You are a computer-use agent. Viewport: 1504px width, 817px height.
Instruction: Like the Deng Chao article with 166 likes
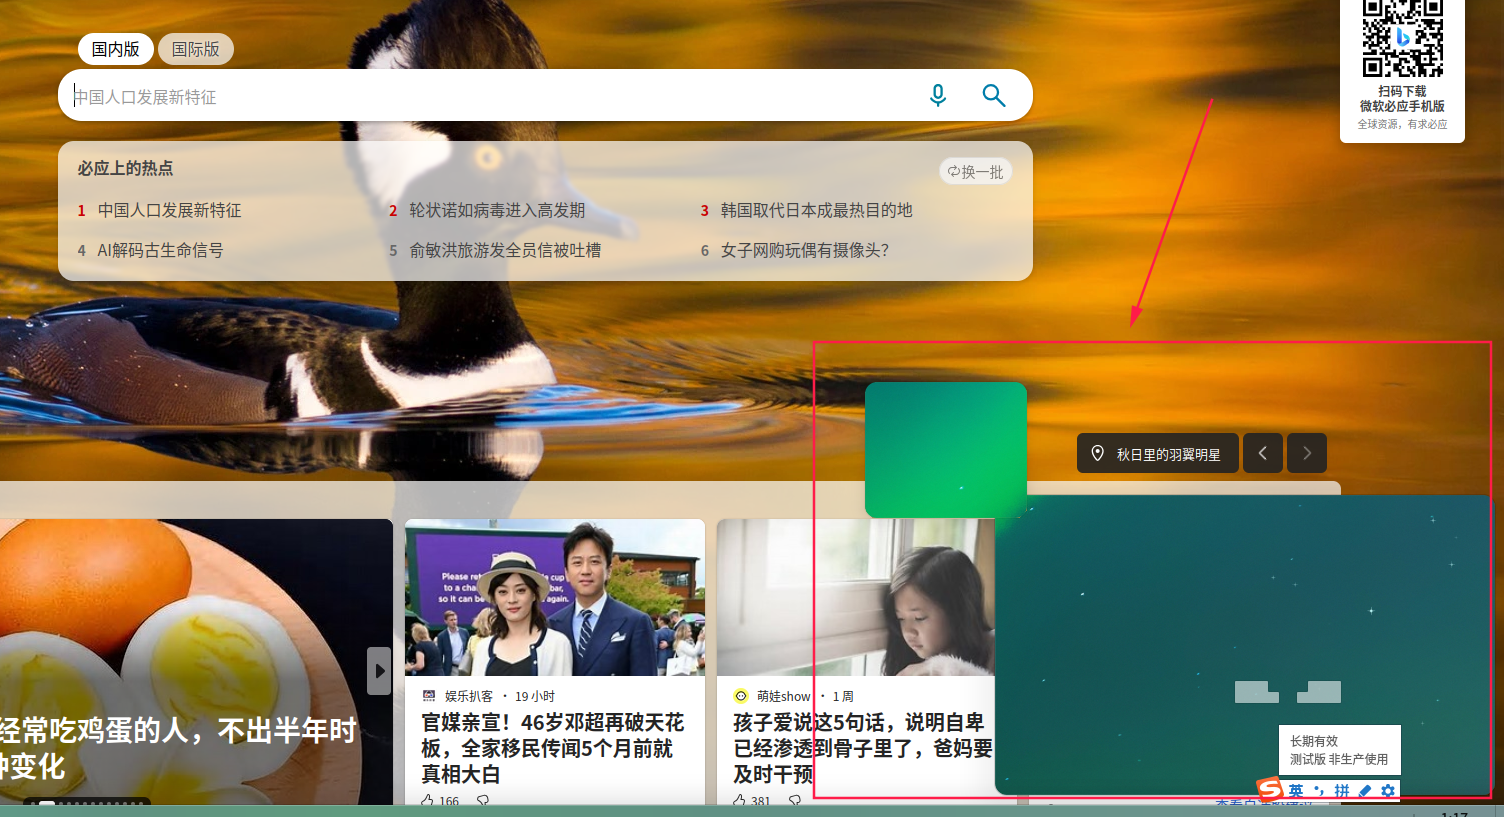pyautogui.click(x=428, y=801)
